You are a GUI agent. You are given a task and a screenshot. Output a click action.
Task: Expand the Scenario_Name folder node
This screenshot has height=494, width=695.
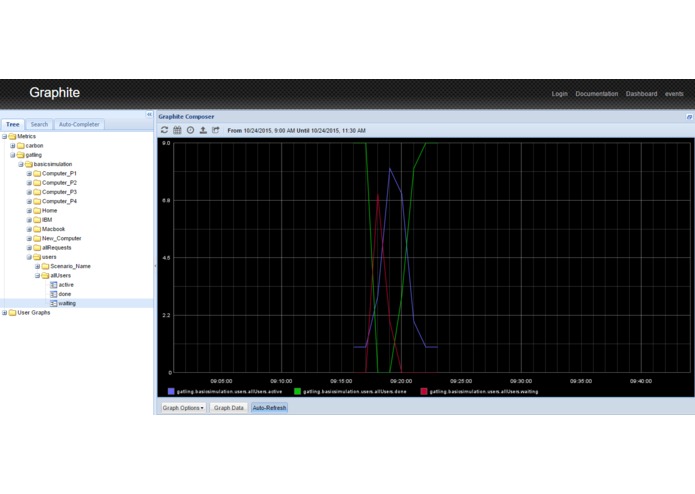(38, 266)
